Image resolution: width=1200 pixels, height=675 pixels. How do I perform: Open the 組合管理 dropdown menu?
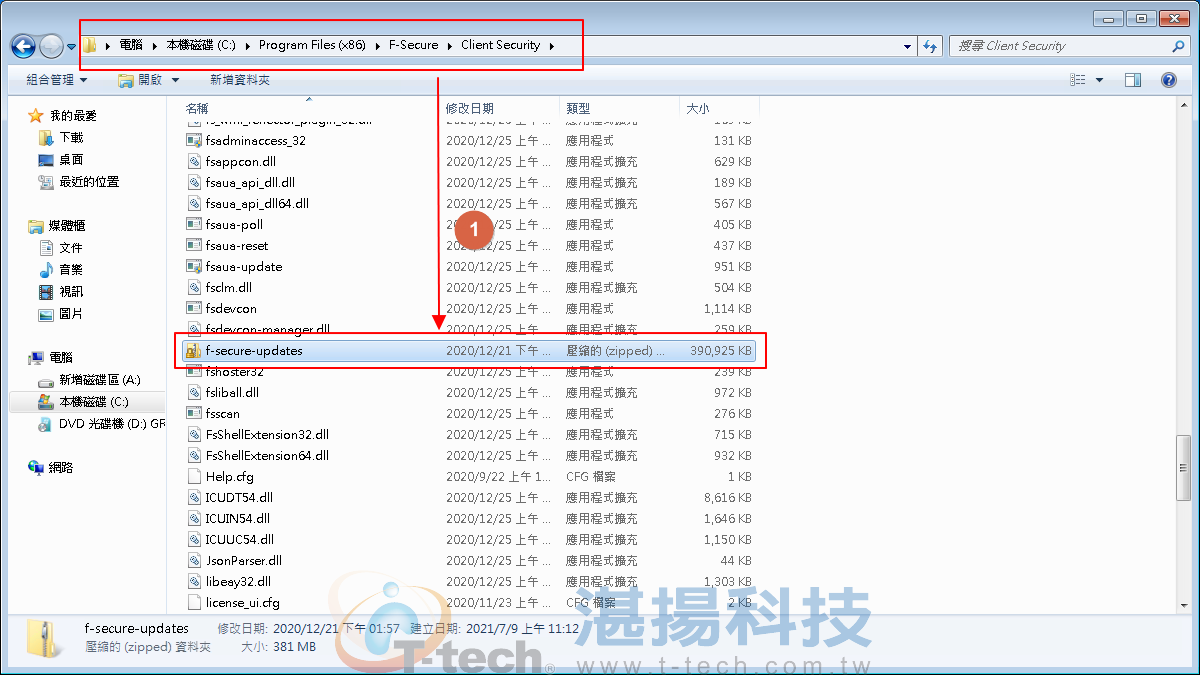pyautogui.click(x=56, y=80)
